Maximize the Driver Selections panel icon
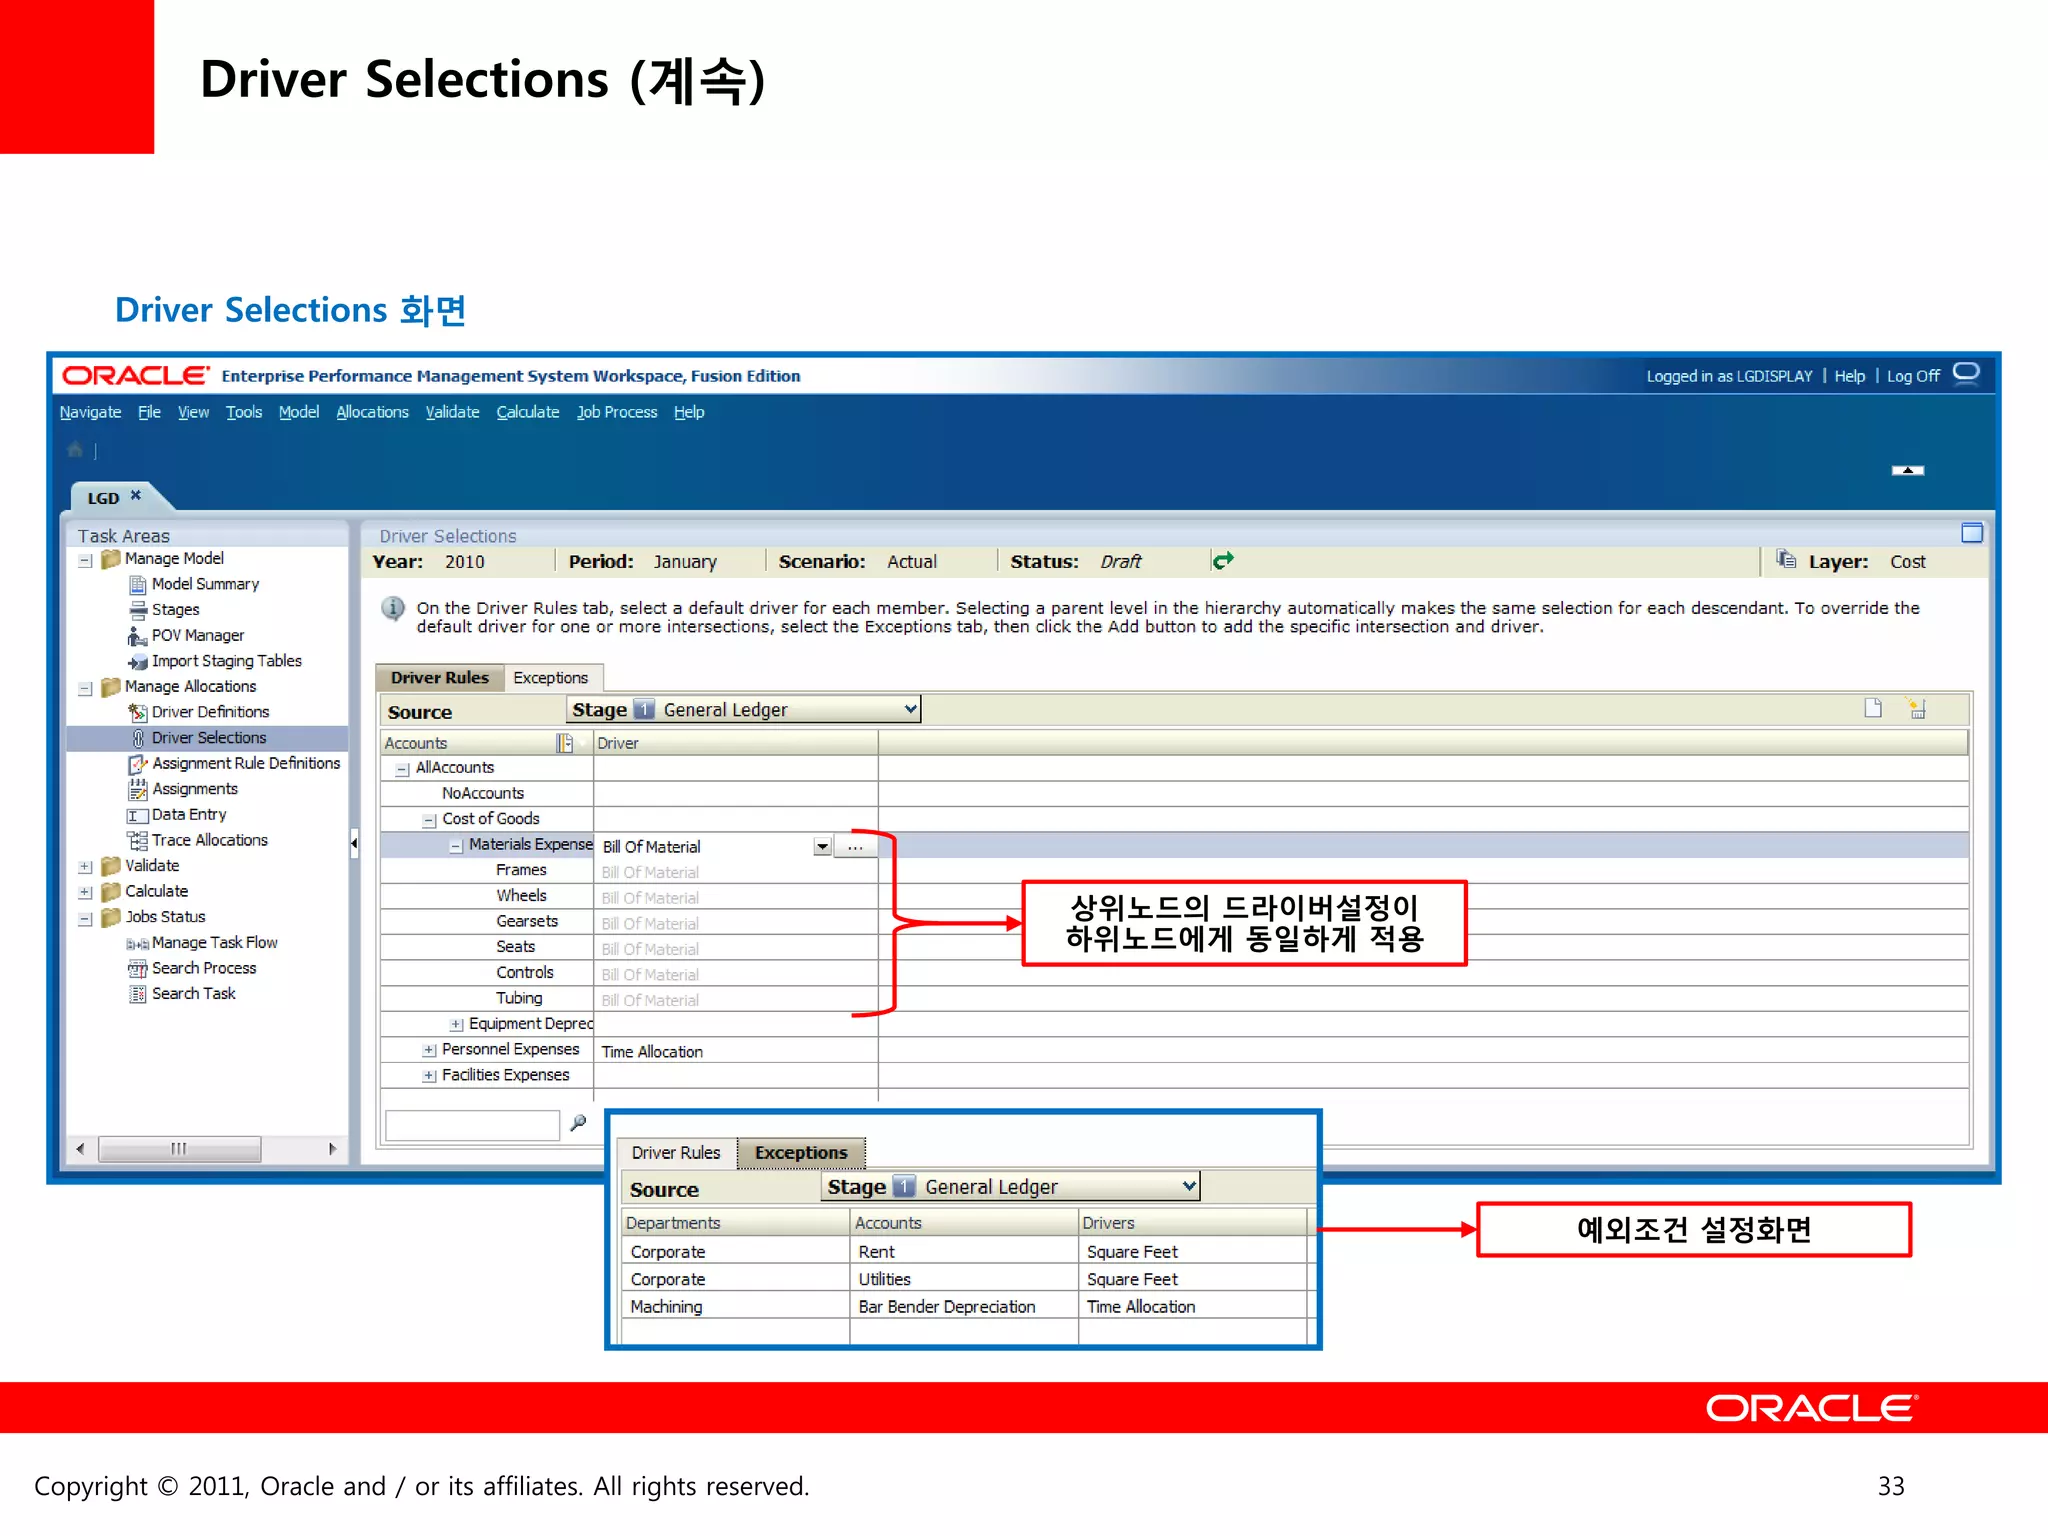2048x1536 pixels. coord(1971,533)
